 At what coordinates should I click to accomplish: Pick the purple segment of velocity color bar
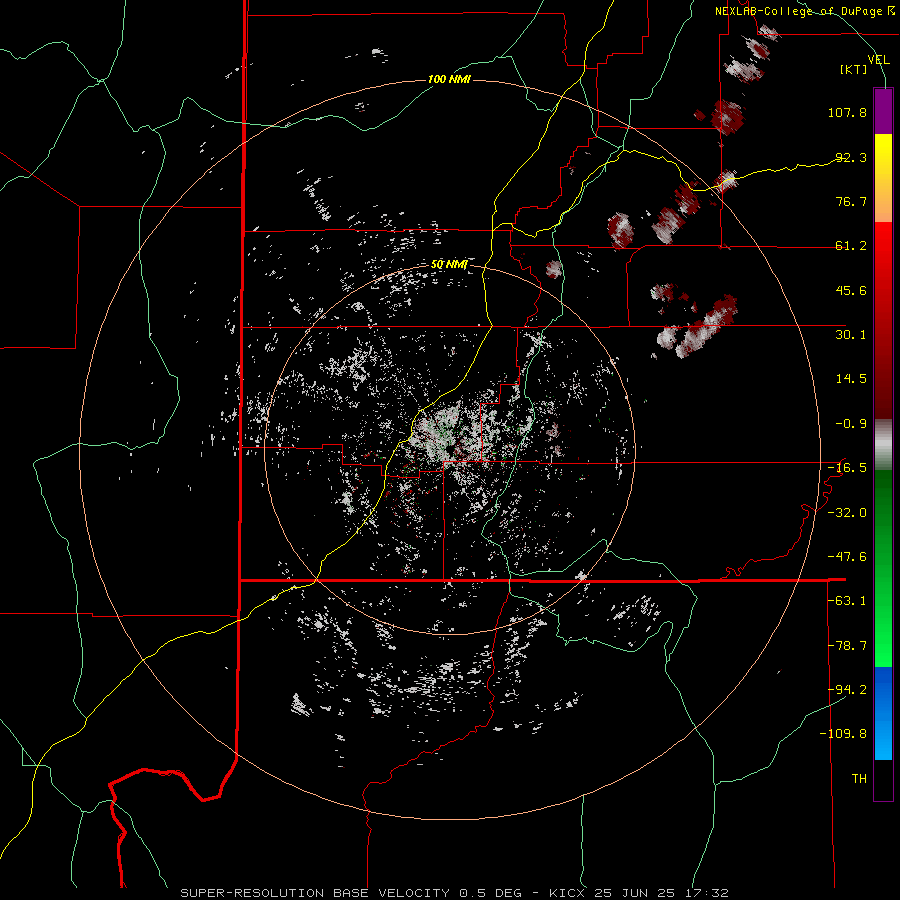pyautogui.click(x=883, y=111)
